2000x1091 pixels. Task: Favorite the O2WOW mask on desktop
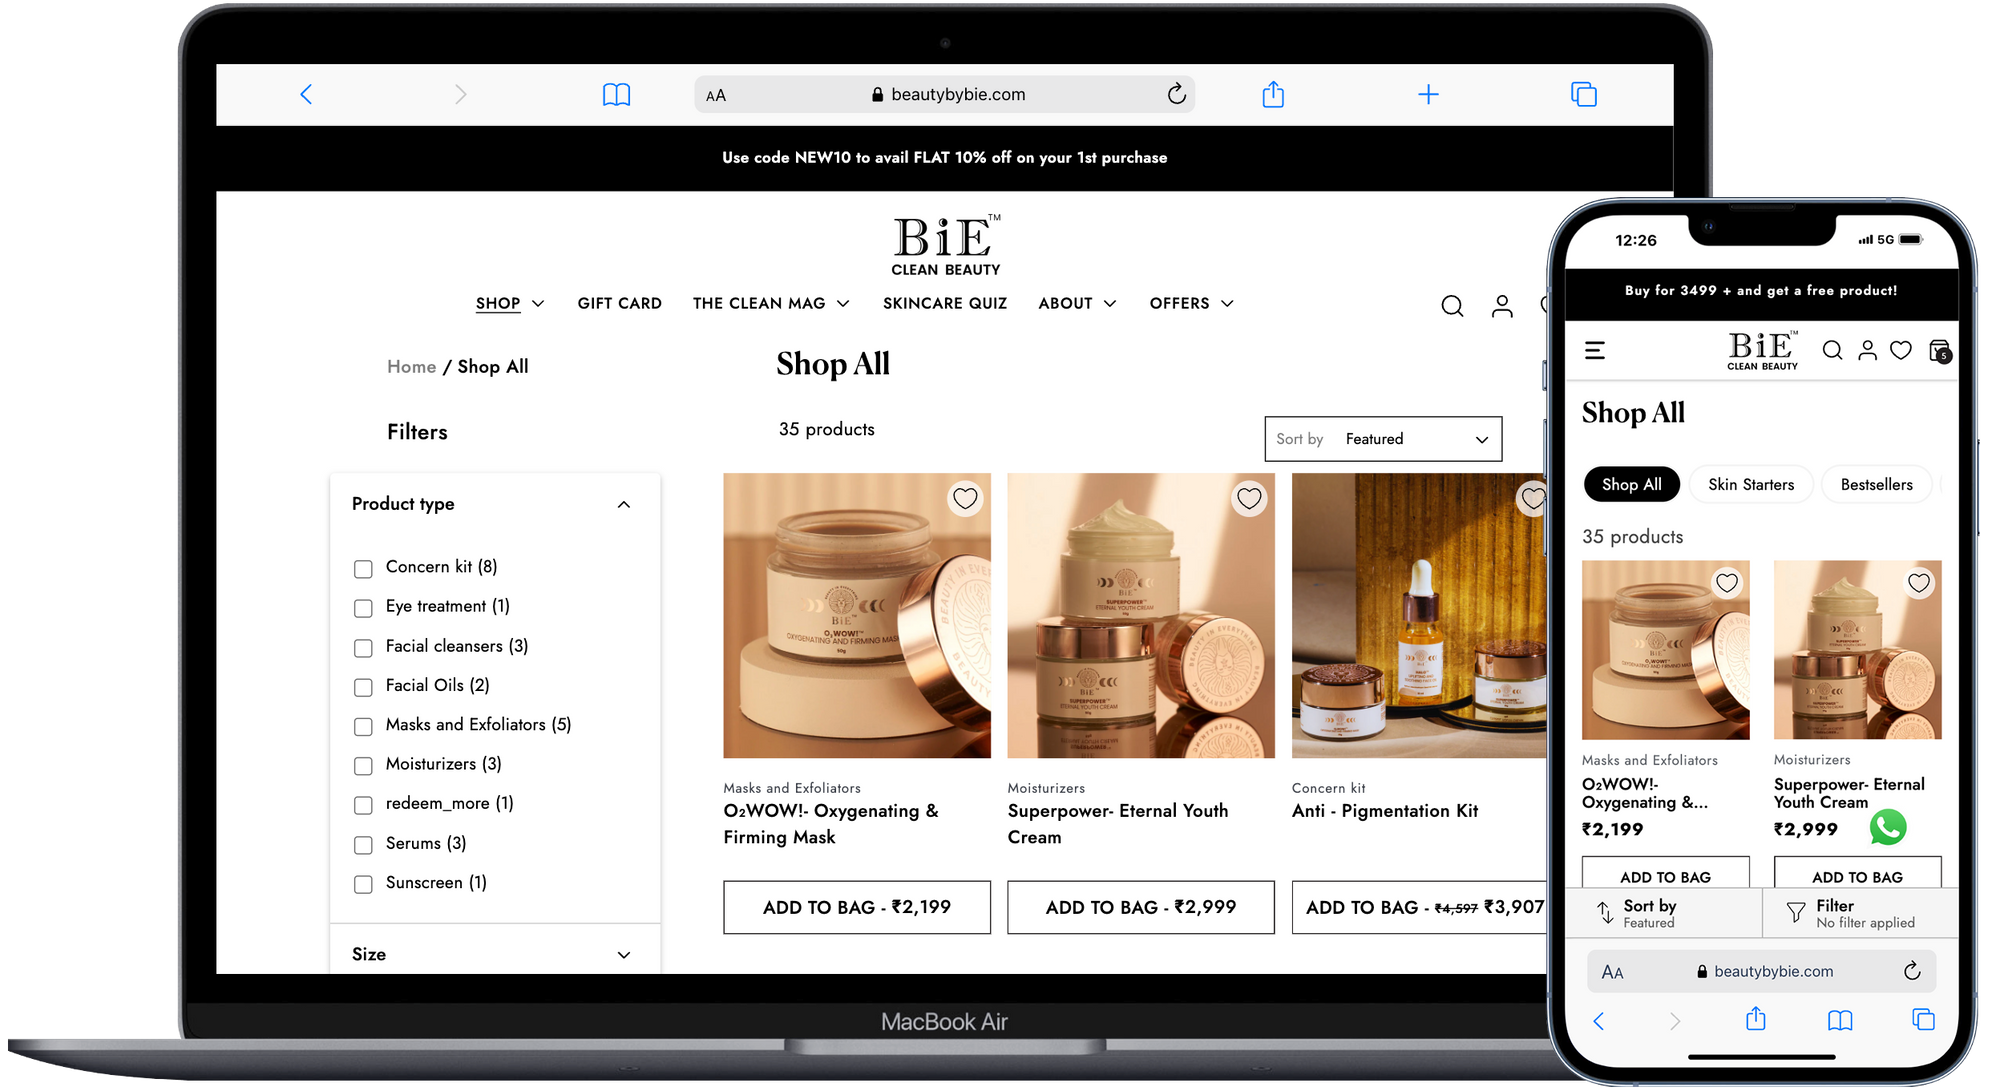tap(965, 498)
